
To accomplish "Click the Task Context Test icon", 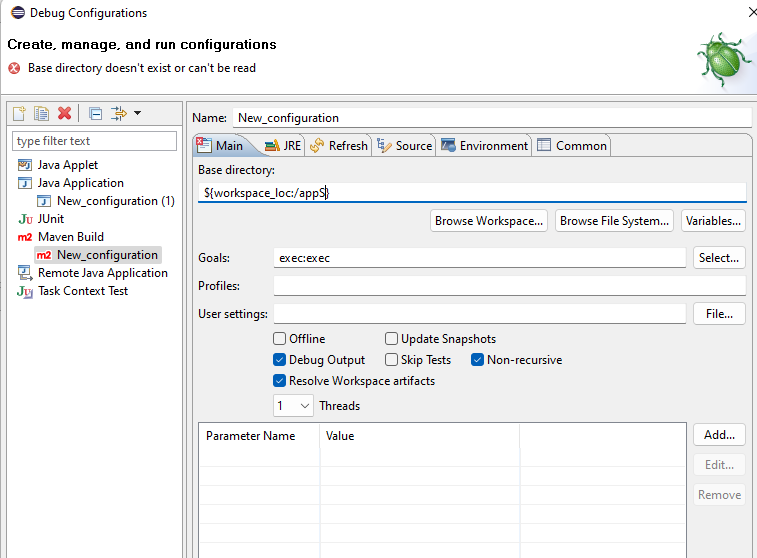I will click(25, 292).
